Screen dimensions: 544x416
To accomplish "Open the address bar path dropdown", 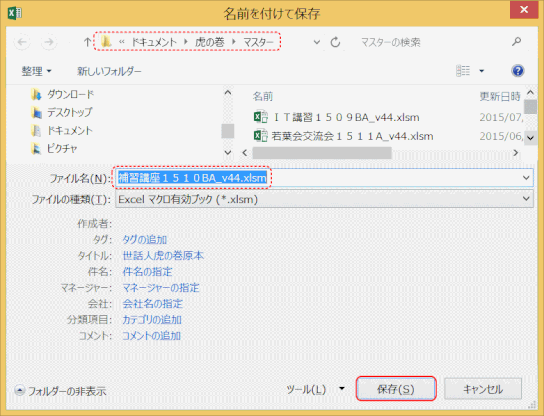I will pos(316,42).
